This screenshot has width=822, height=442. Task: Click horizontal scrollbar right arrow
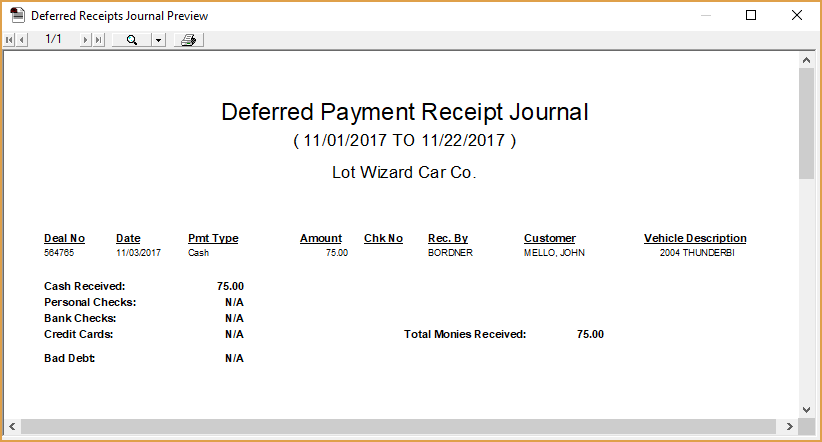click(789, 427)
